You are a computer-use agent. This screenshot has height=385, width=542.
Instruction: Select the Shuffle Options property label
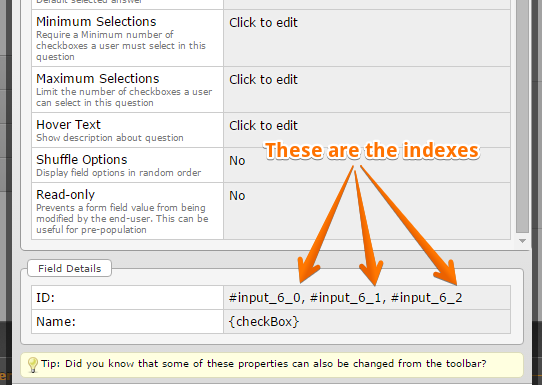[x=82, y=160]
